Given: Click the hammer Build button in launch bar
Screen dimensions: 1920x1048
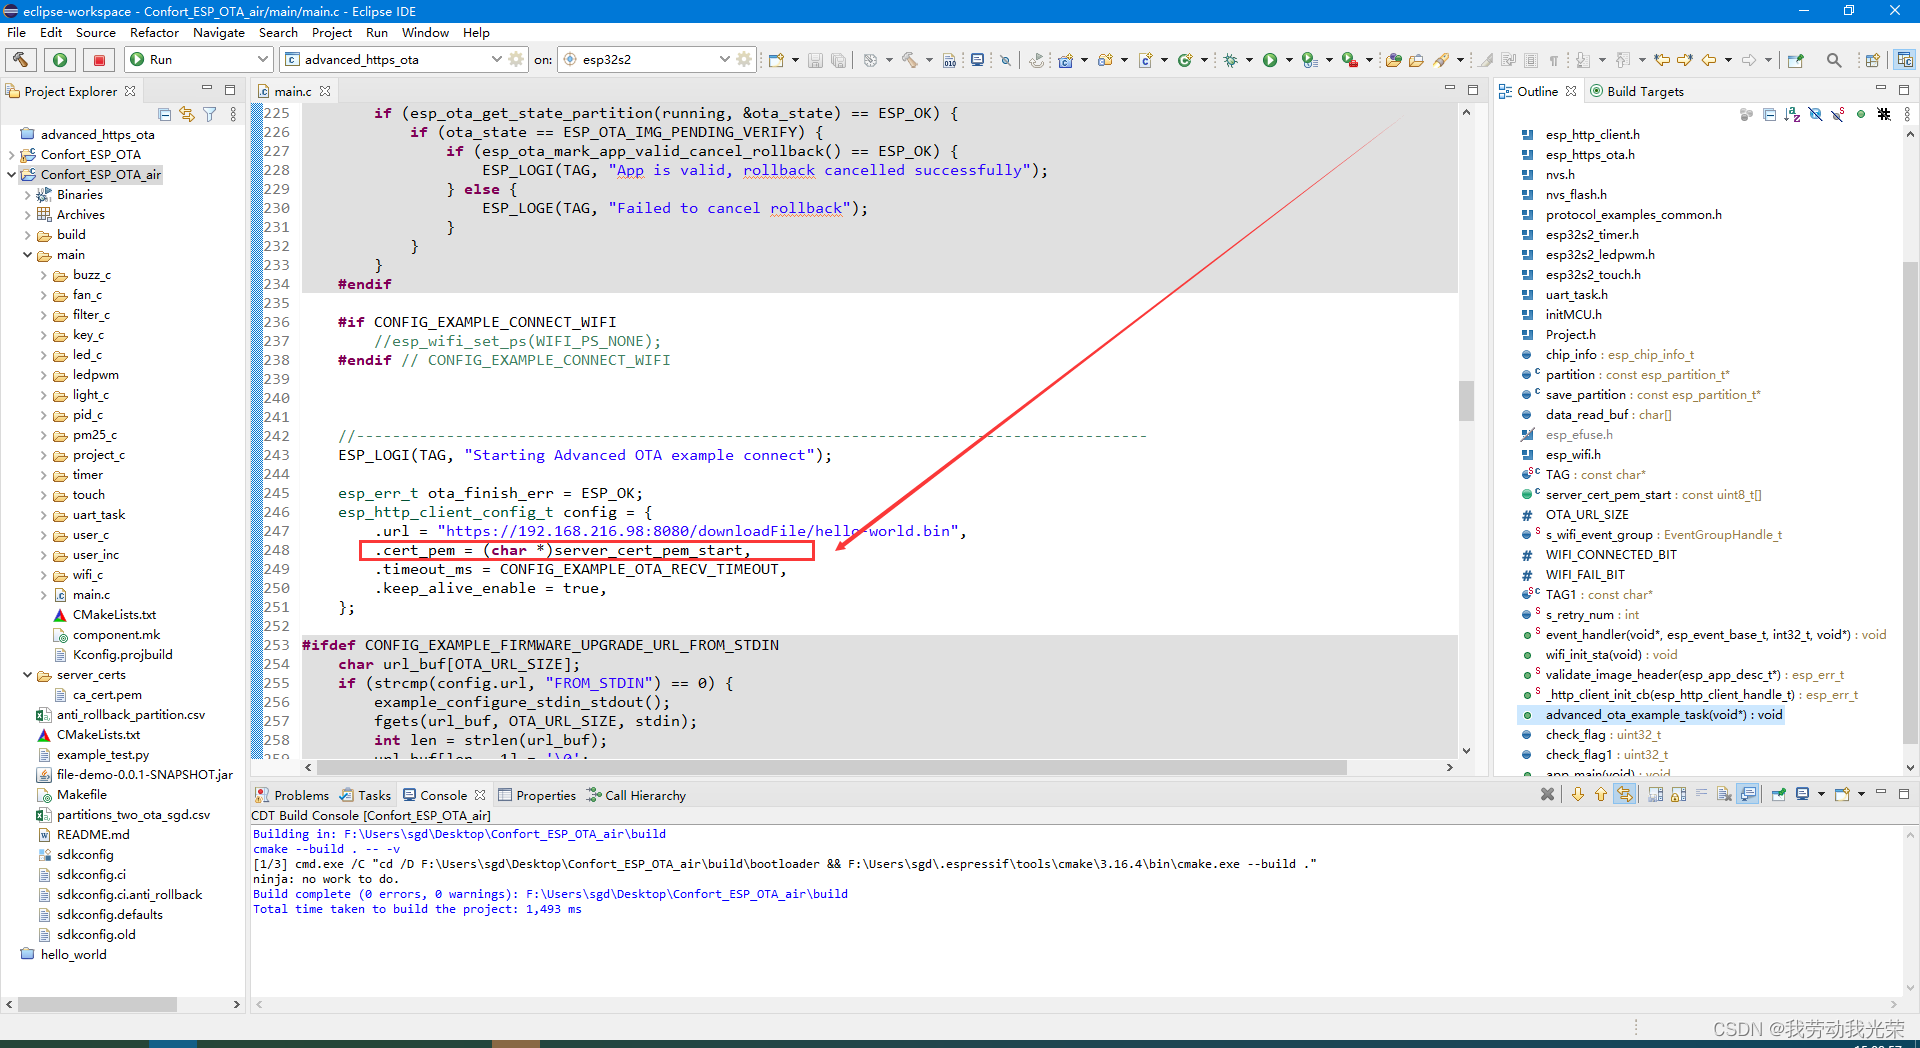Looking at the screenshot, I should pyautogui.click(x=21, y=60).
